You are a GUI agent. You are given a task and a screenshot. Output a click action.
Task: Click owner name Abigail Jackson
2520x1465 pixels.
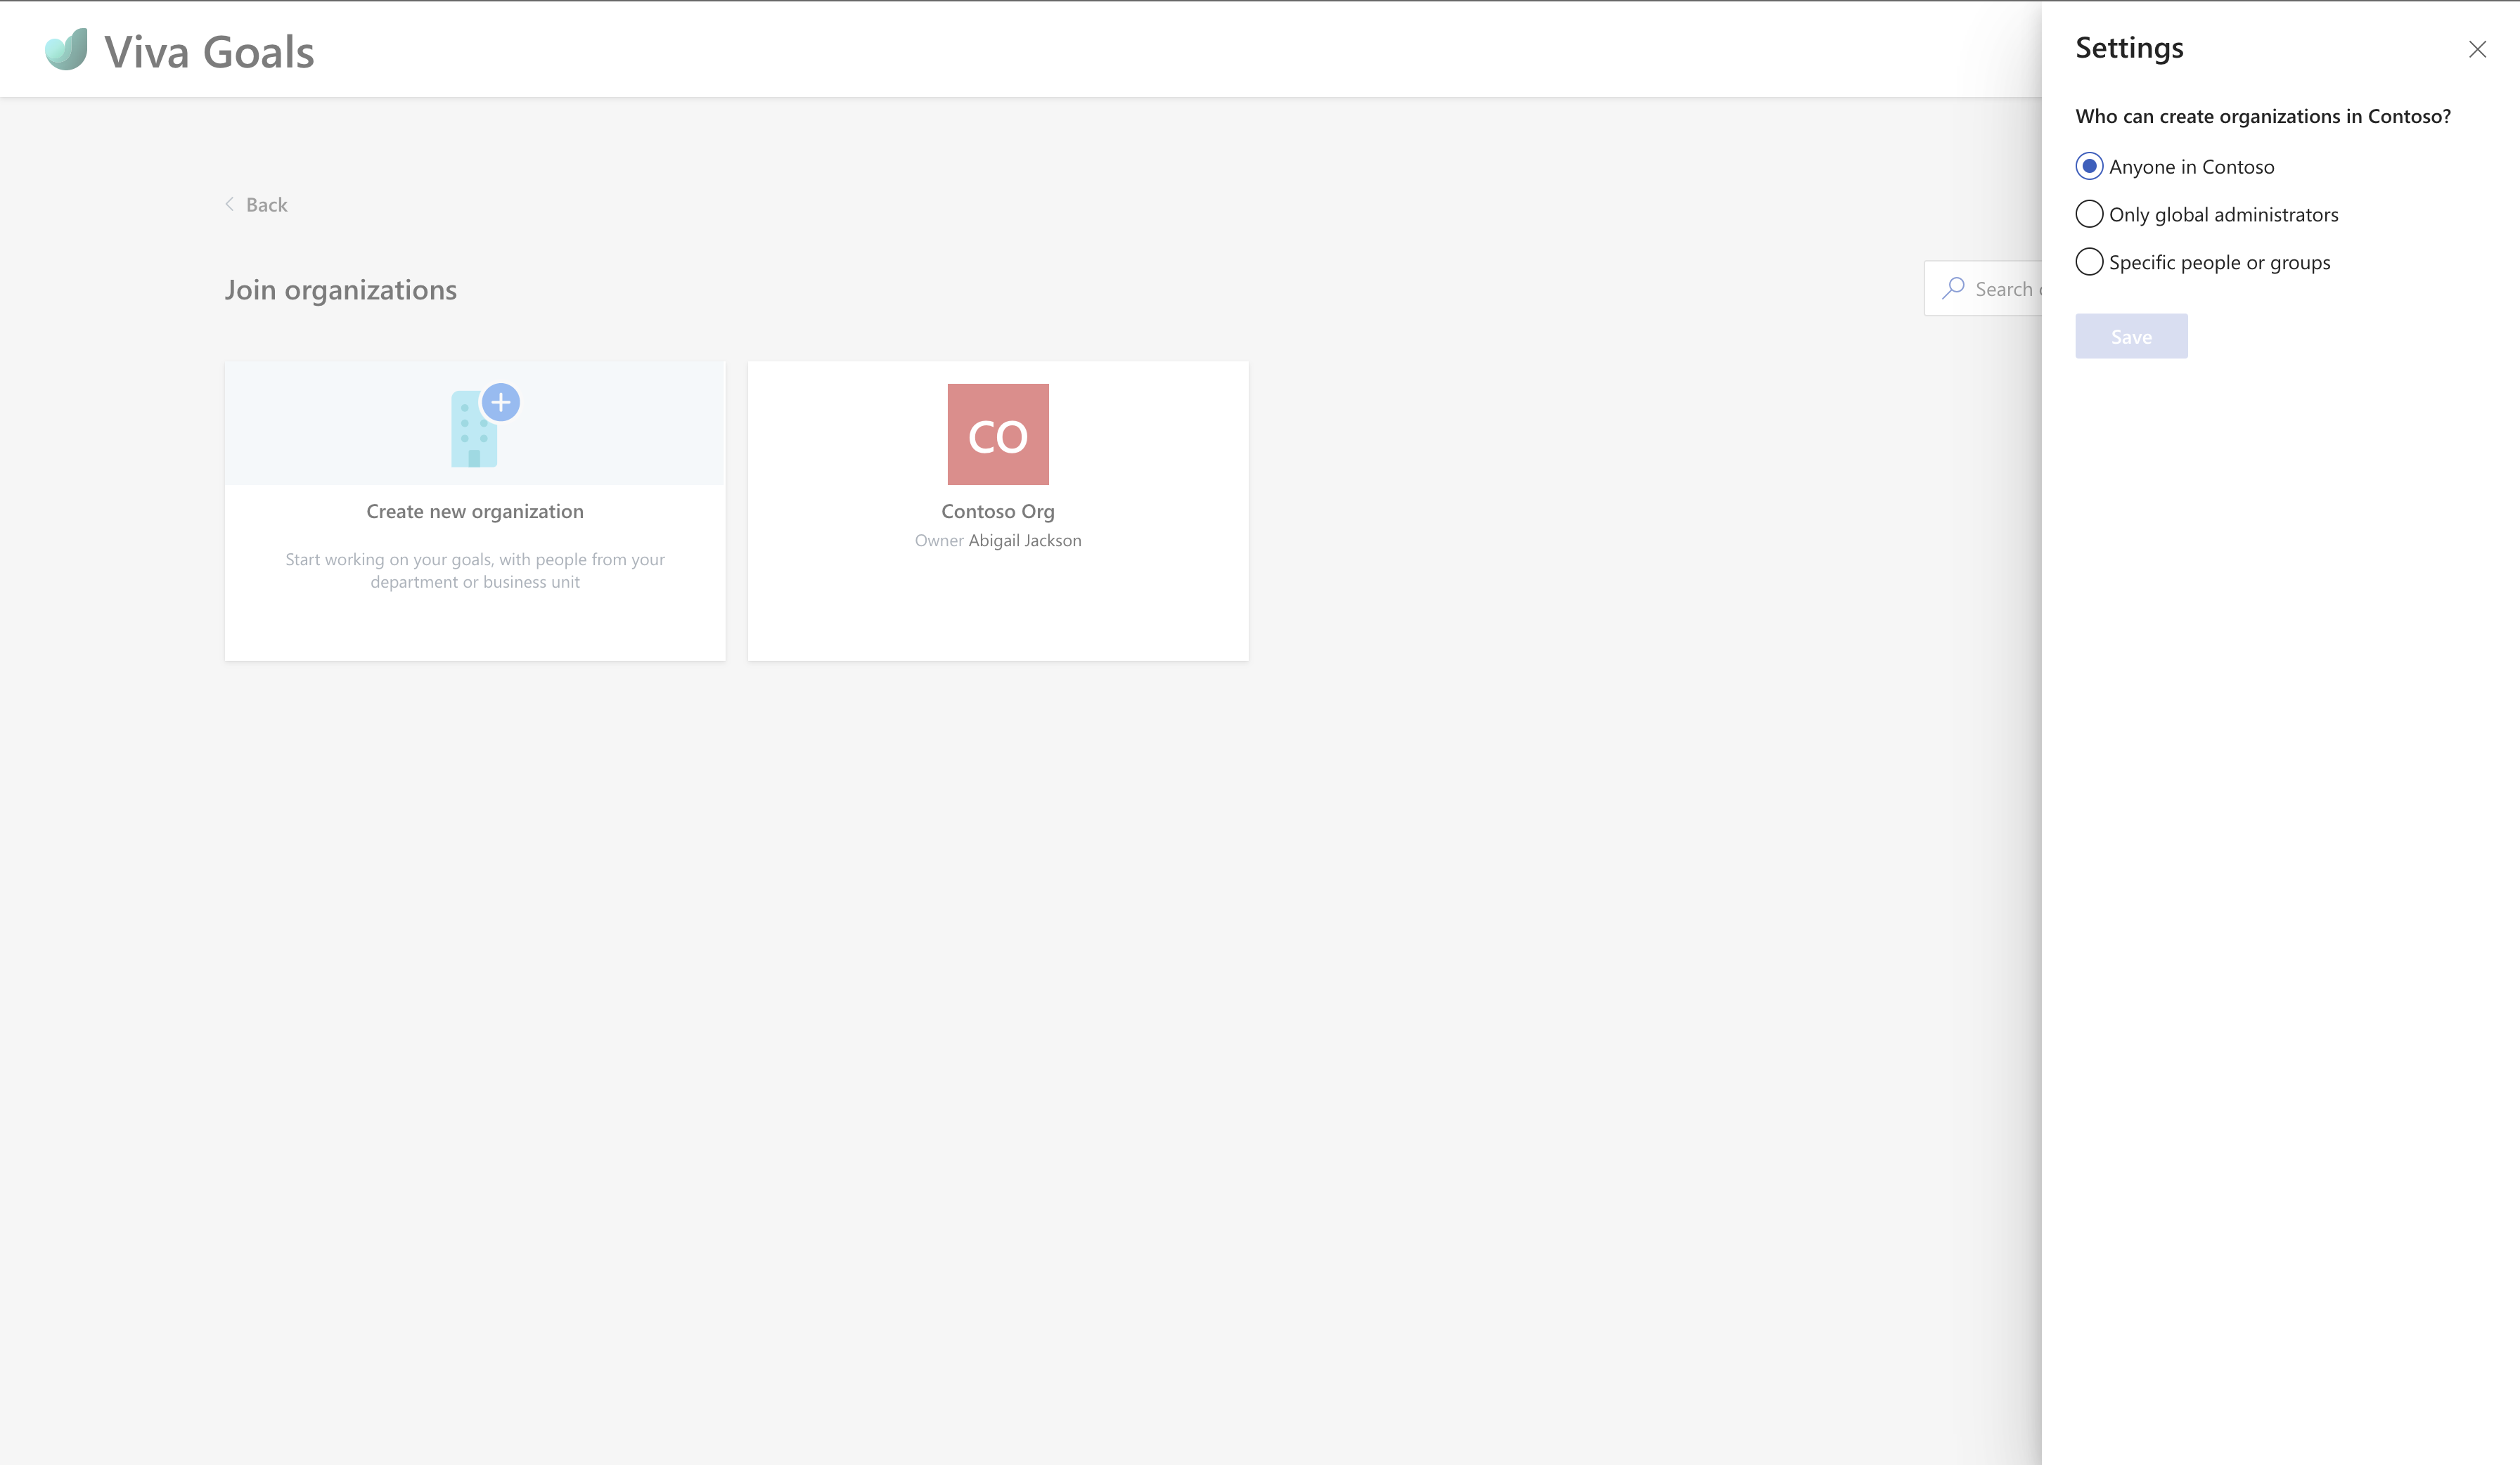[1025, 540]
